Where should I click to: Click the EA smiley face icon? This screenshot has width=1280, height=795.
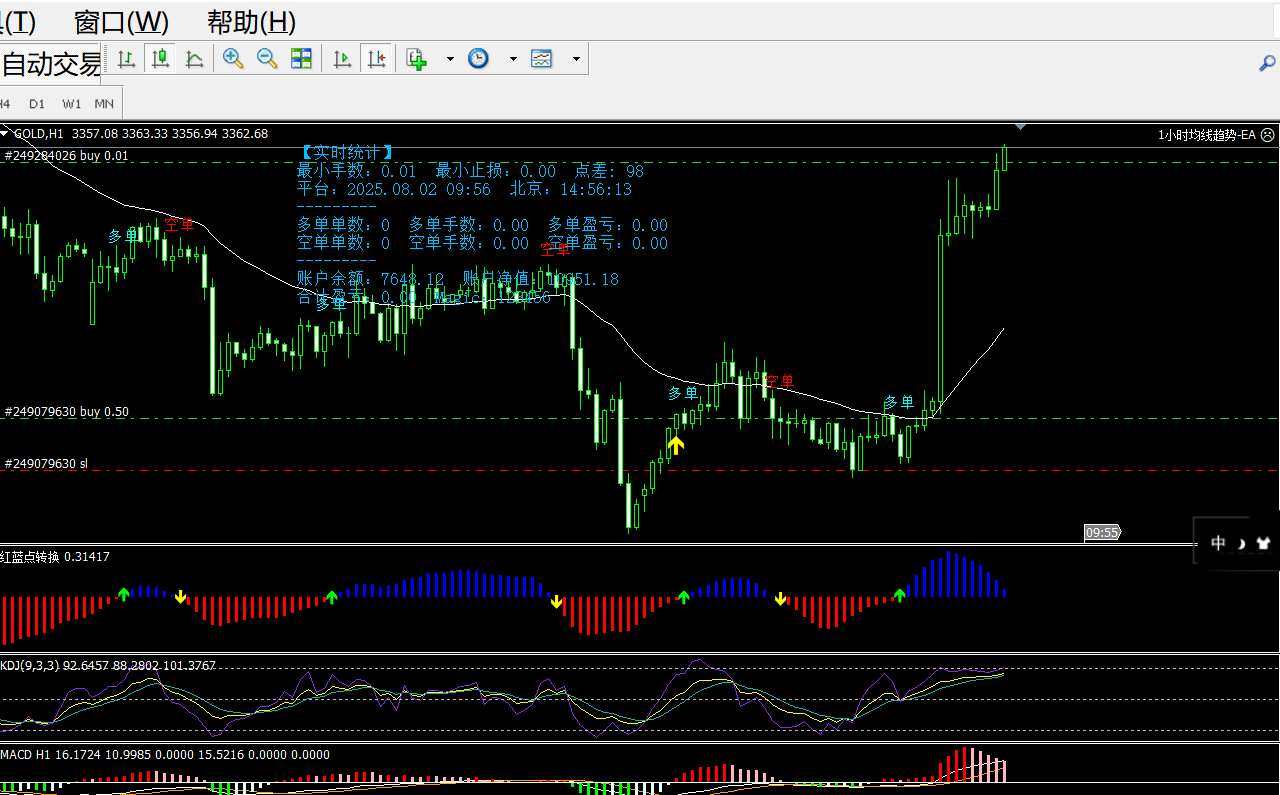(1268, 134)
